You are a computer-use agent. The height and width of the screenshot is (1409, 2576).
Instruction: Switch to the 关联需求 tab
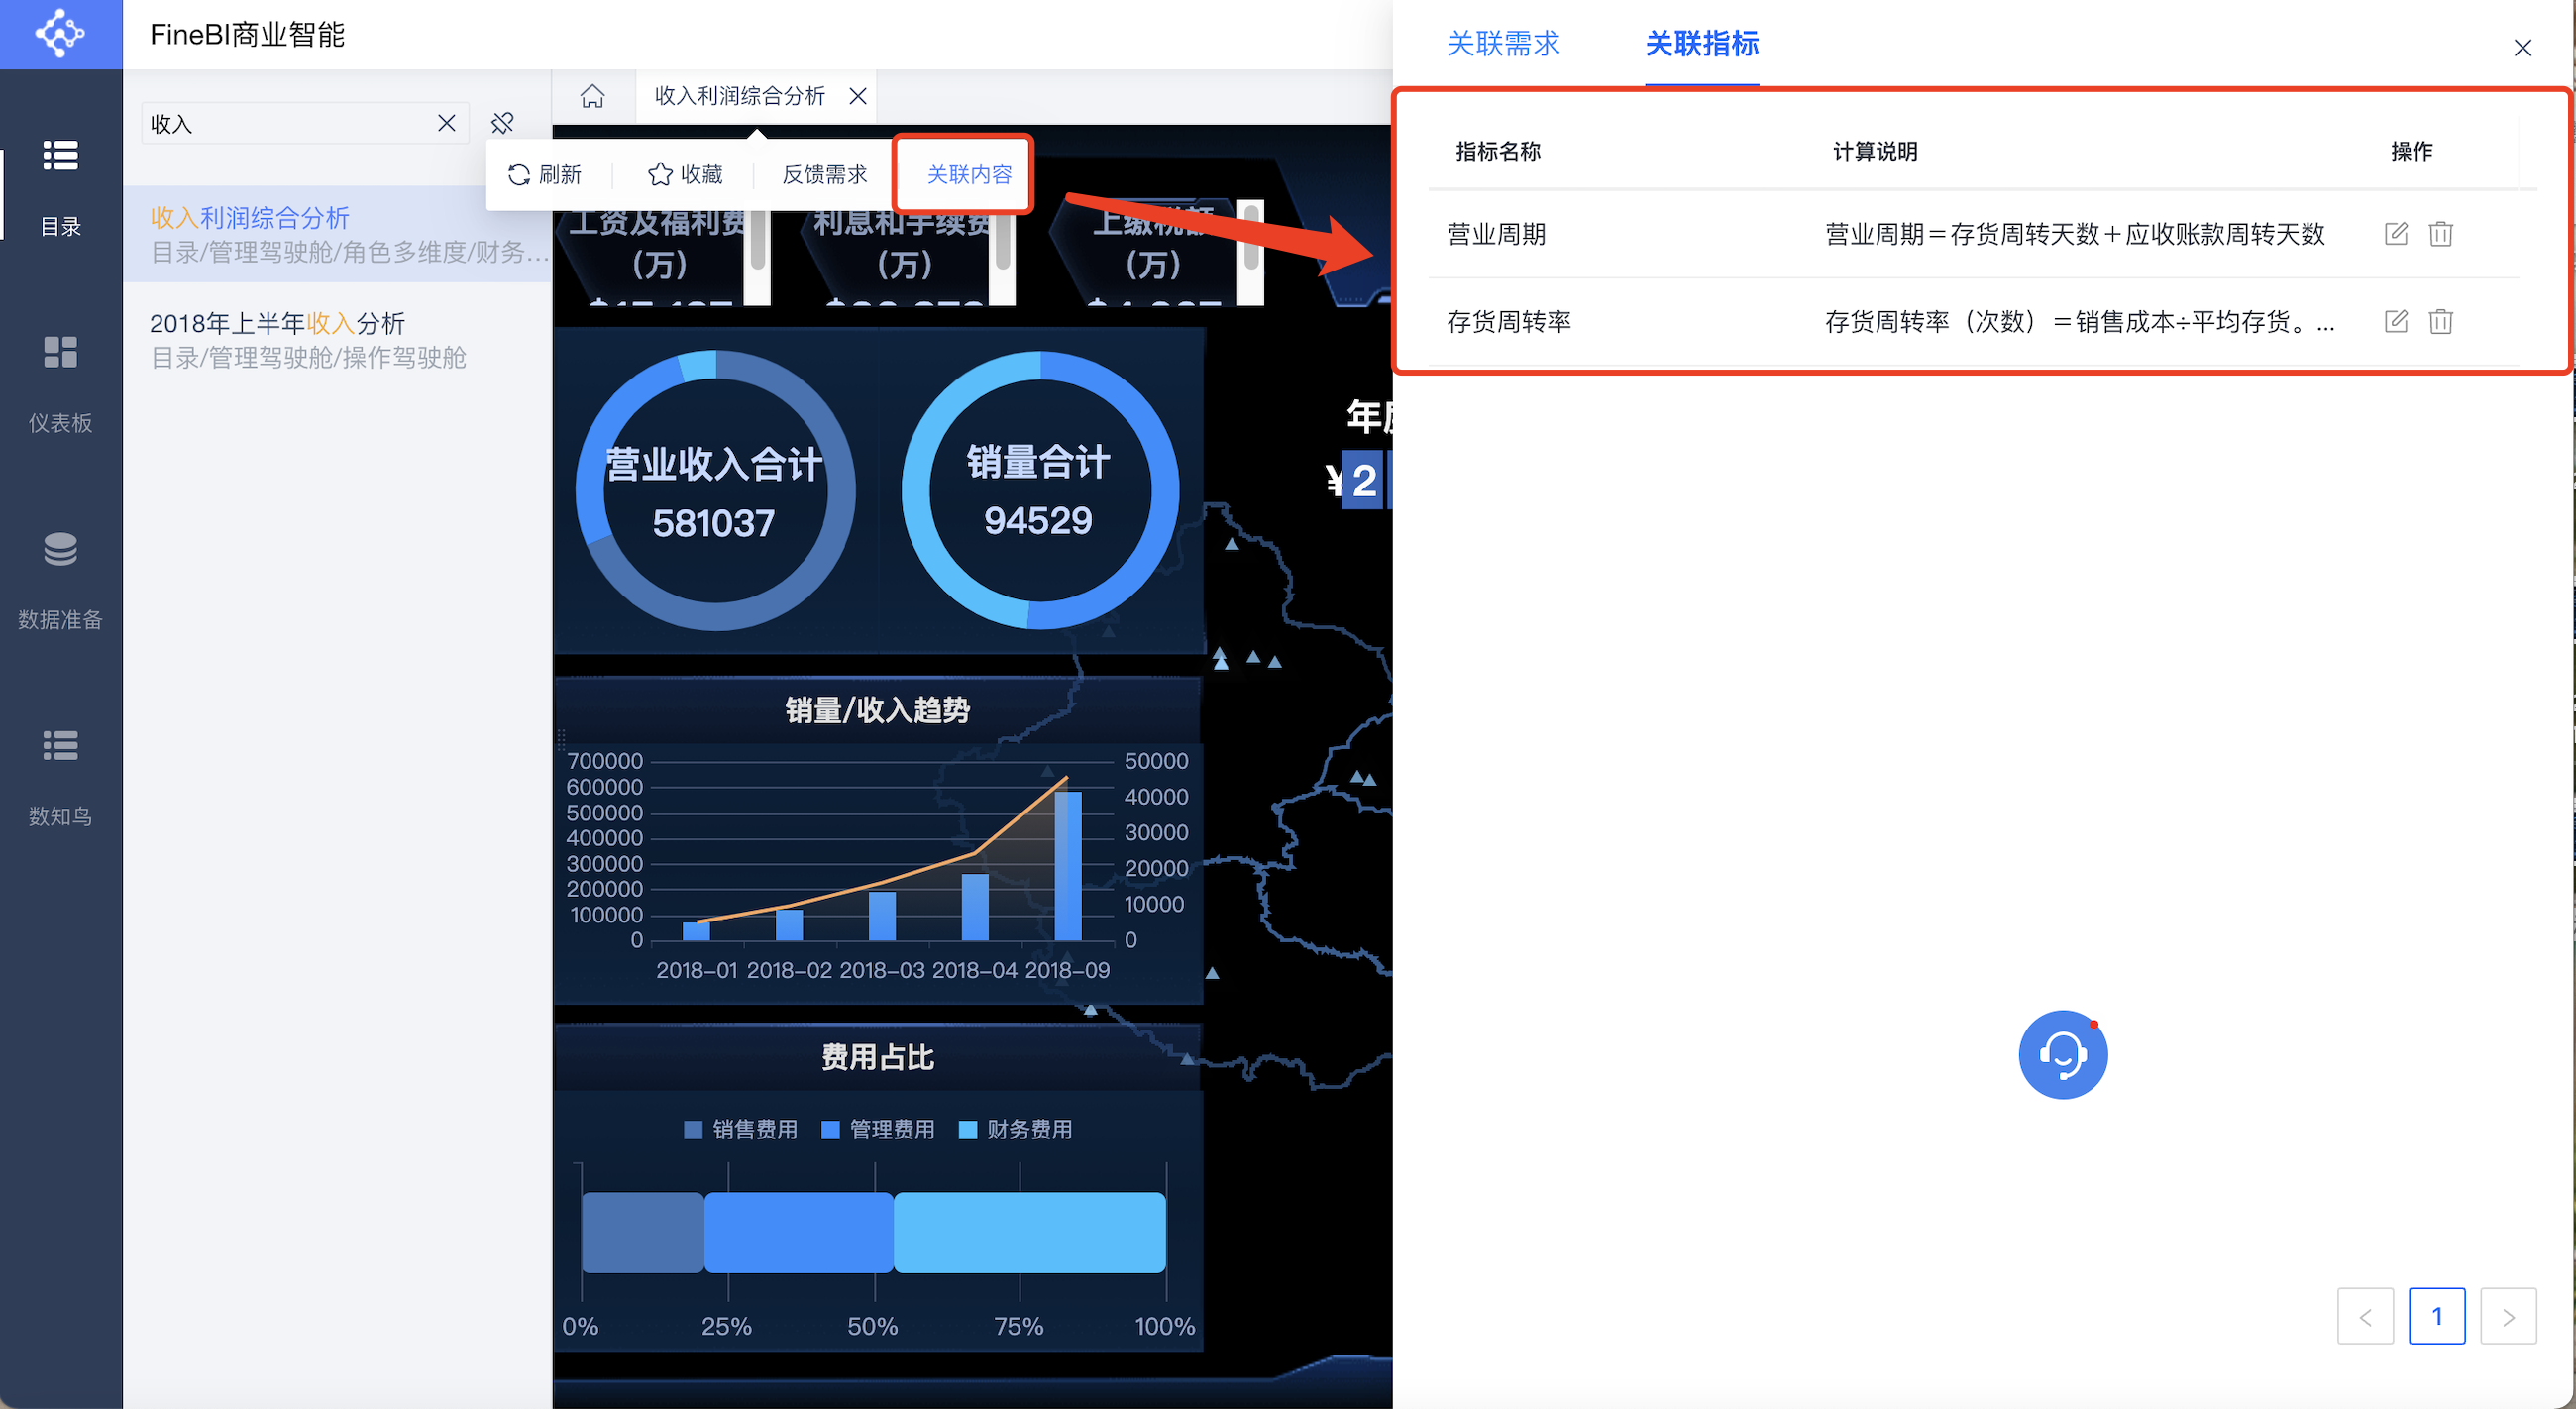pos(1502,44)
